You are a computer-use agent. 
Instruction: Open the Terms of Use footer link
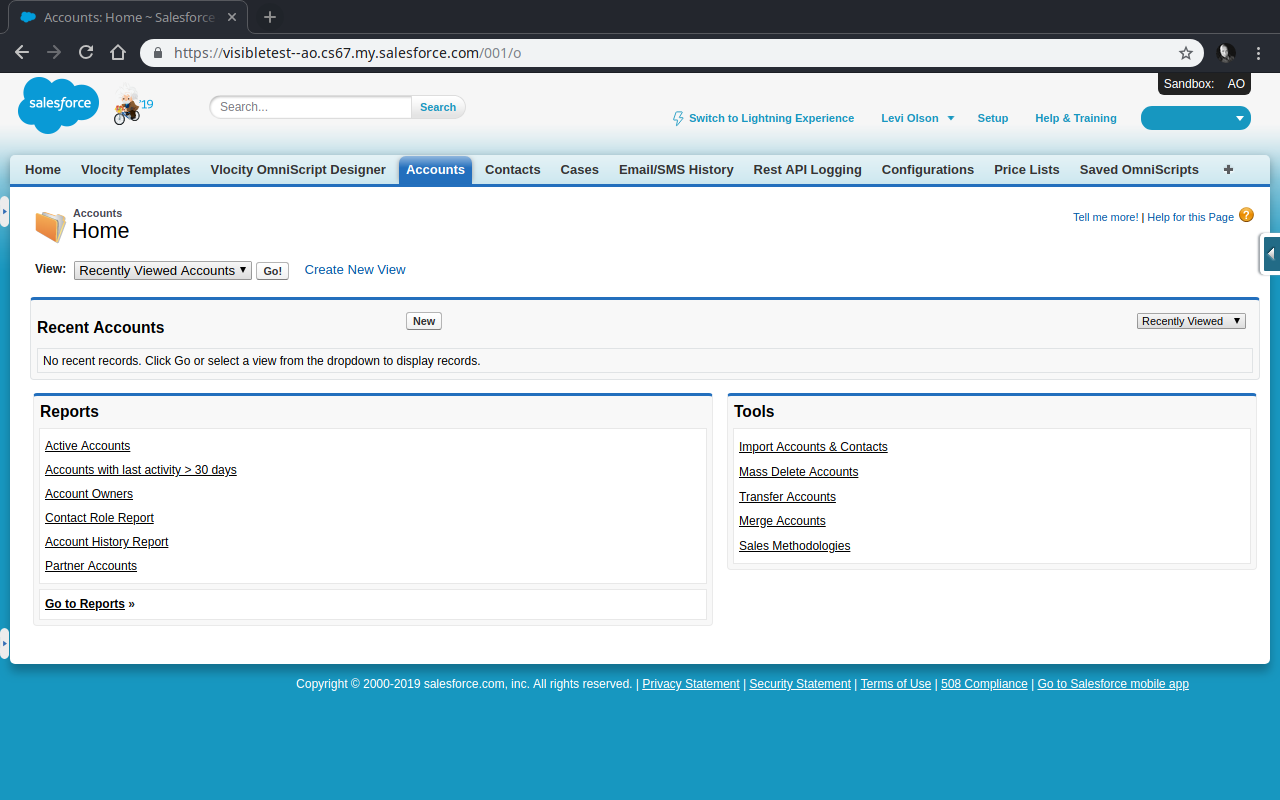click(895, 684)
